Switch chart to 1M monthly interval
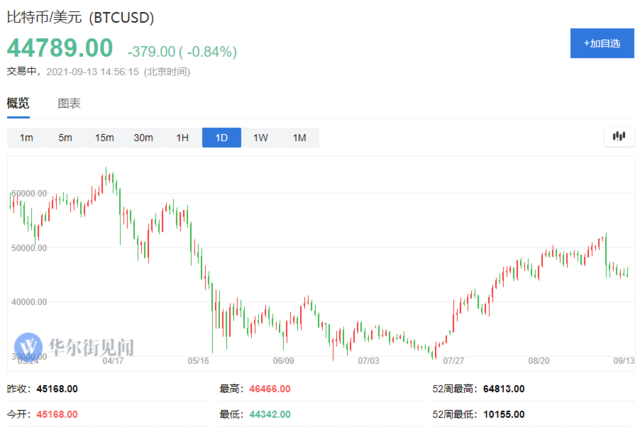Image resolution: width=640 pixels, height=427 pixels. click(299, 138)
